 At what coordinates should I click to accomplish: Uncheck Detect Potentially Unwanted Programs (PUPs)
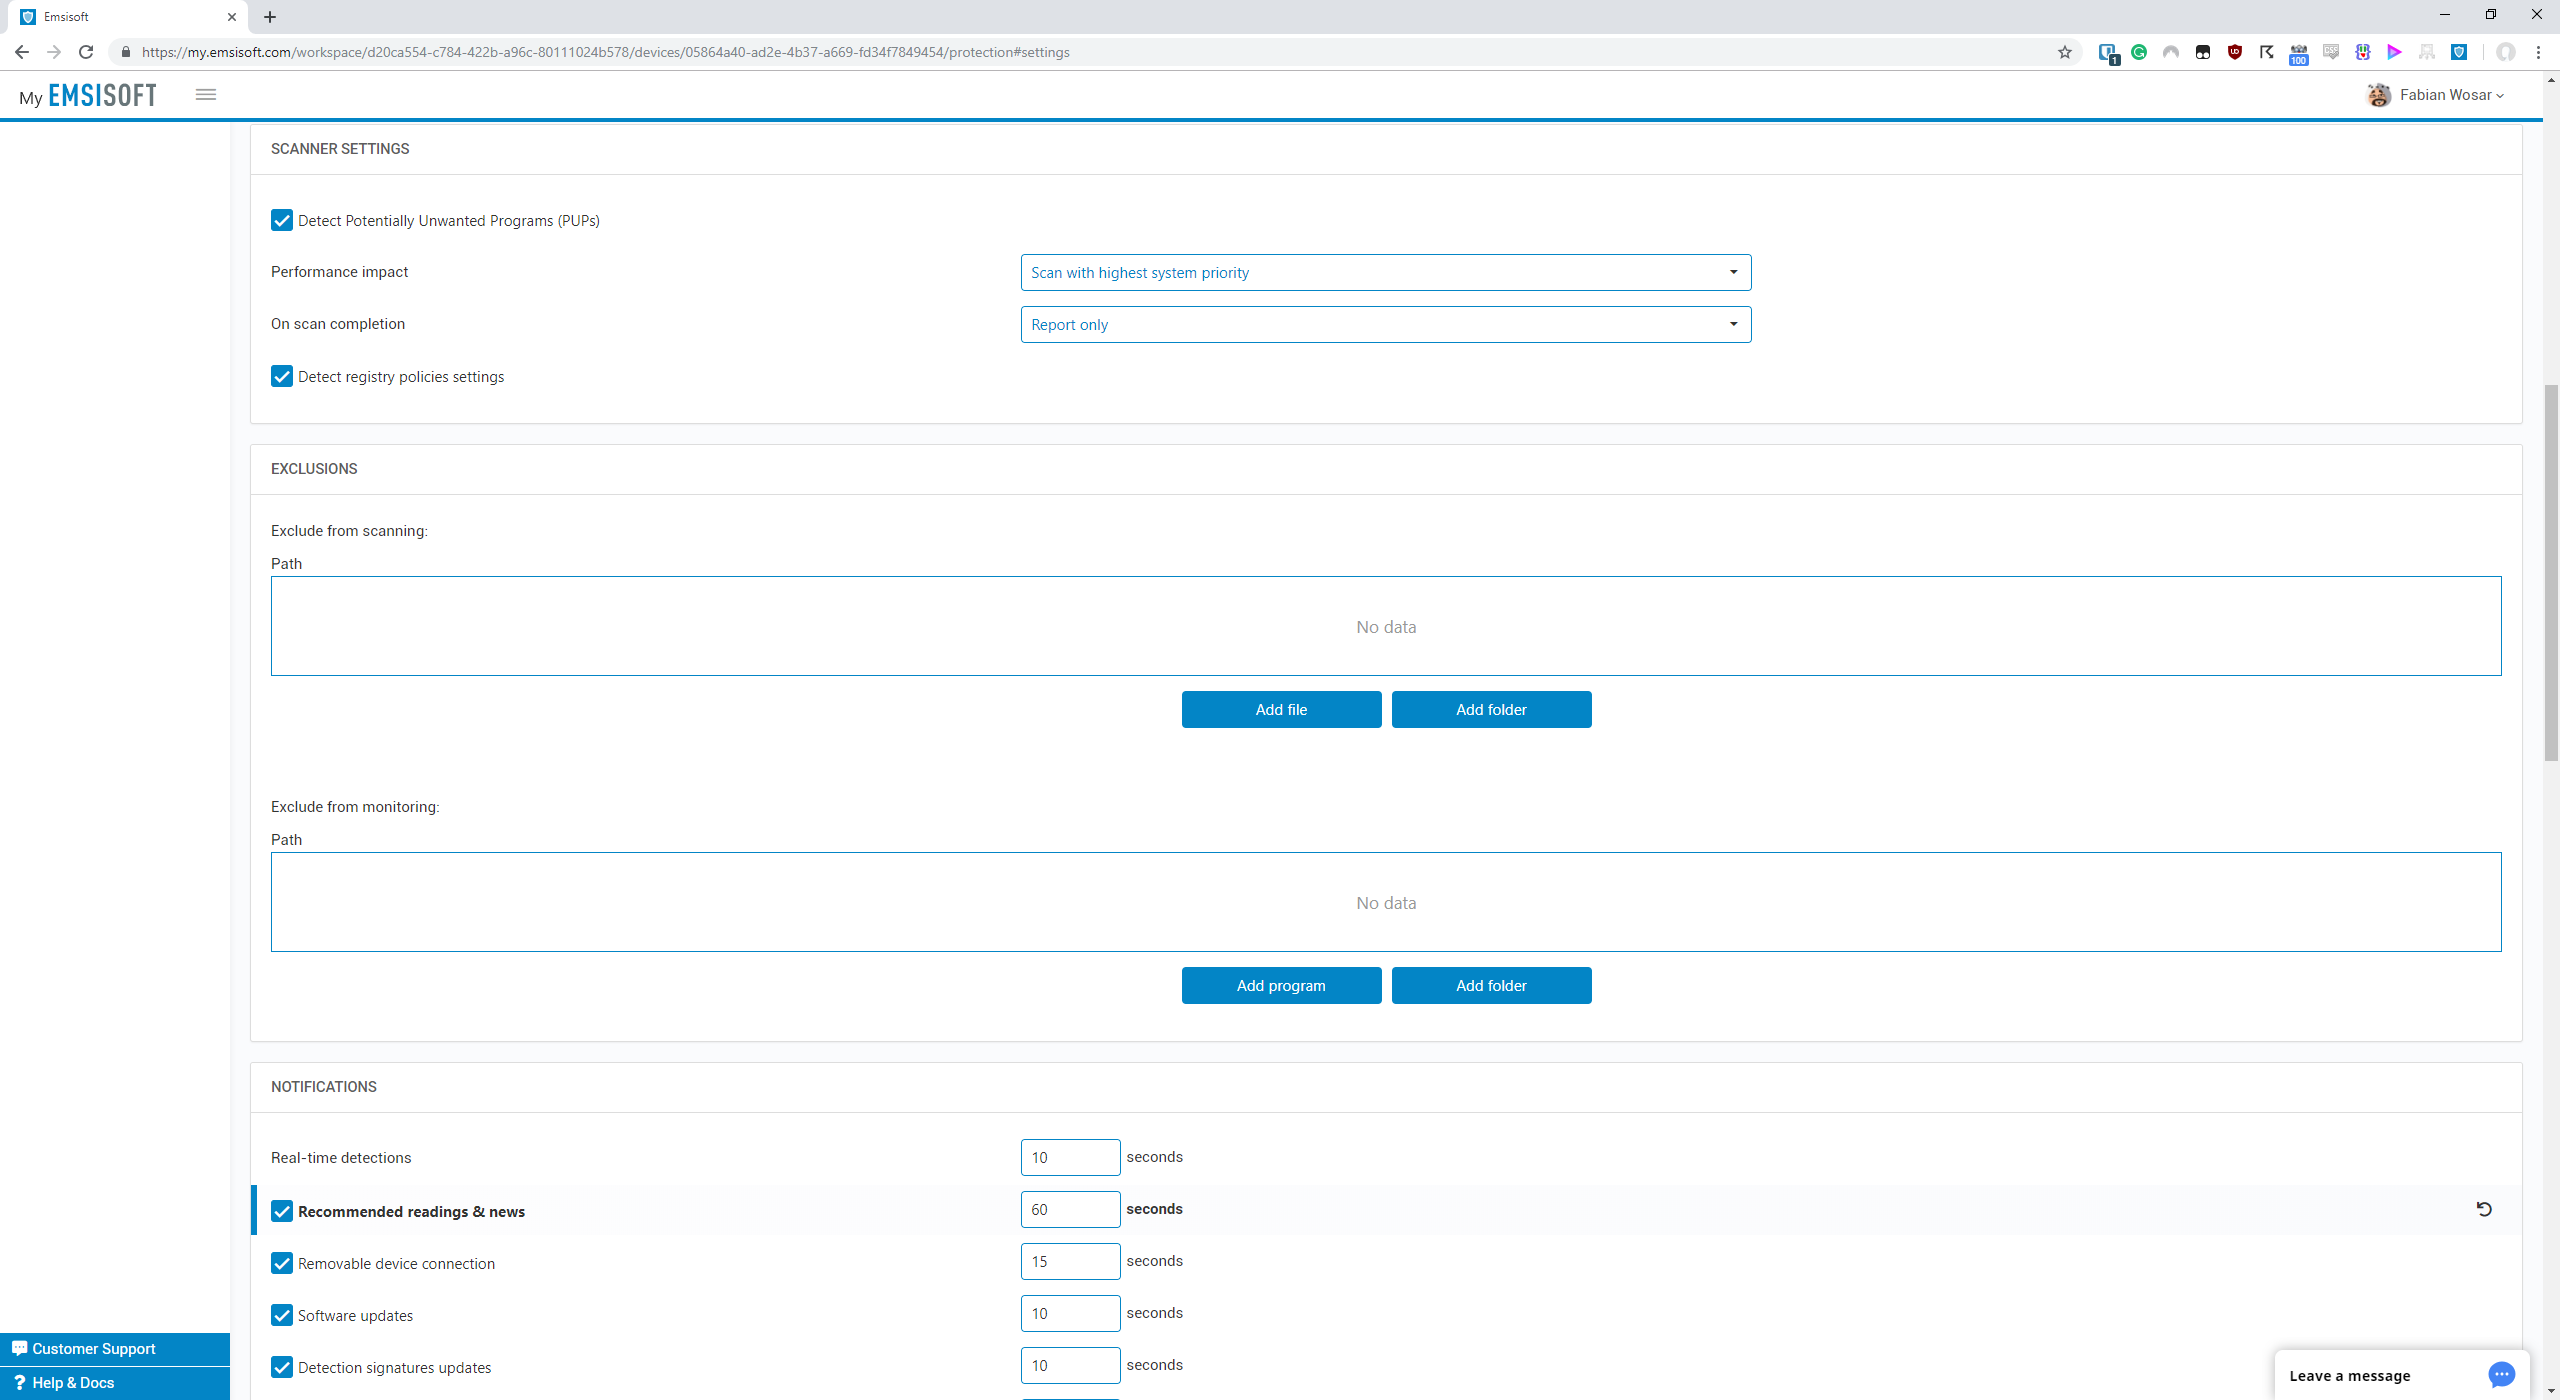pos(282,221)
